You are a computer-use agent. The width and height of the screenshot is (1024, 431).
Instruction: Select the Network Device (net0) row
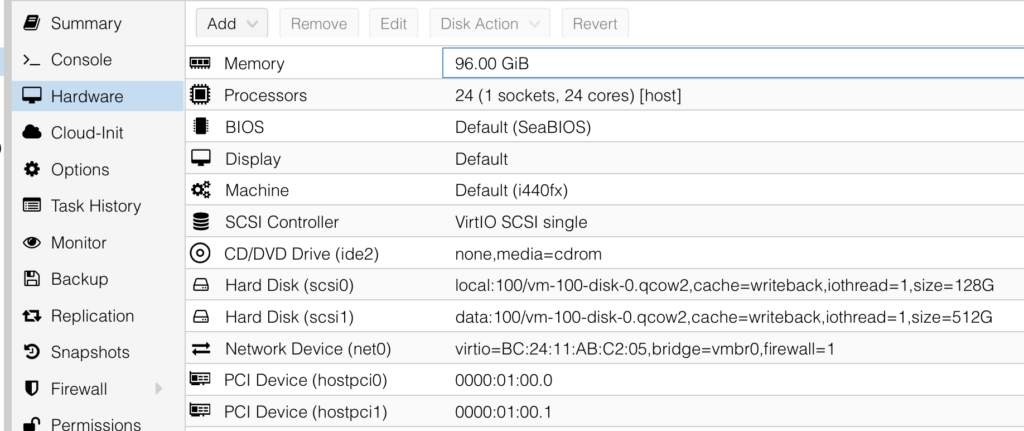[x=600, y=349]
